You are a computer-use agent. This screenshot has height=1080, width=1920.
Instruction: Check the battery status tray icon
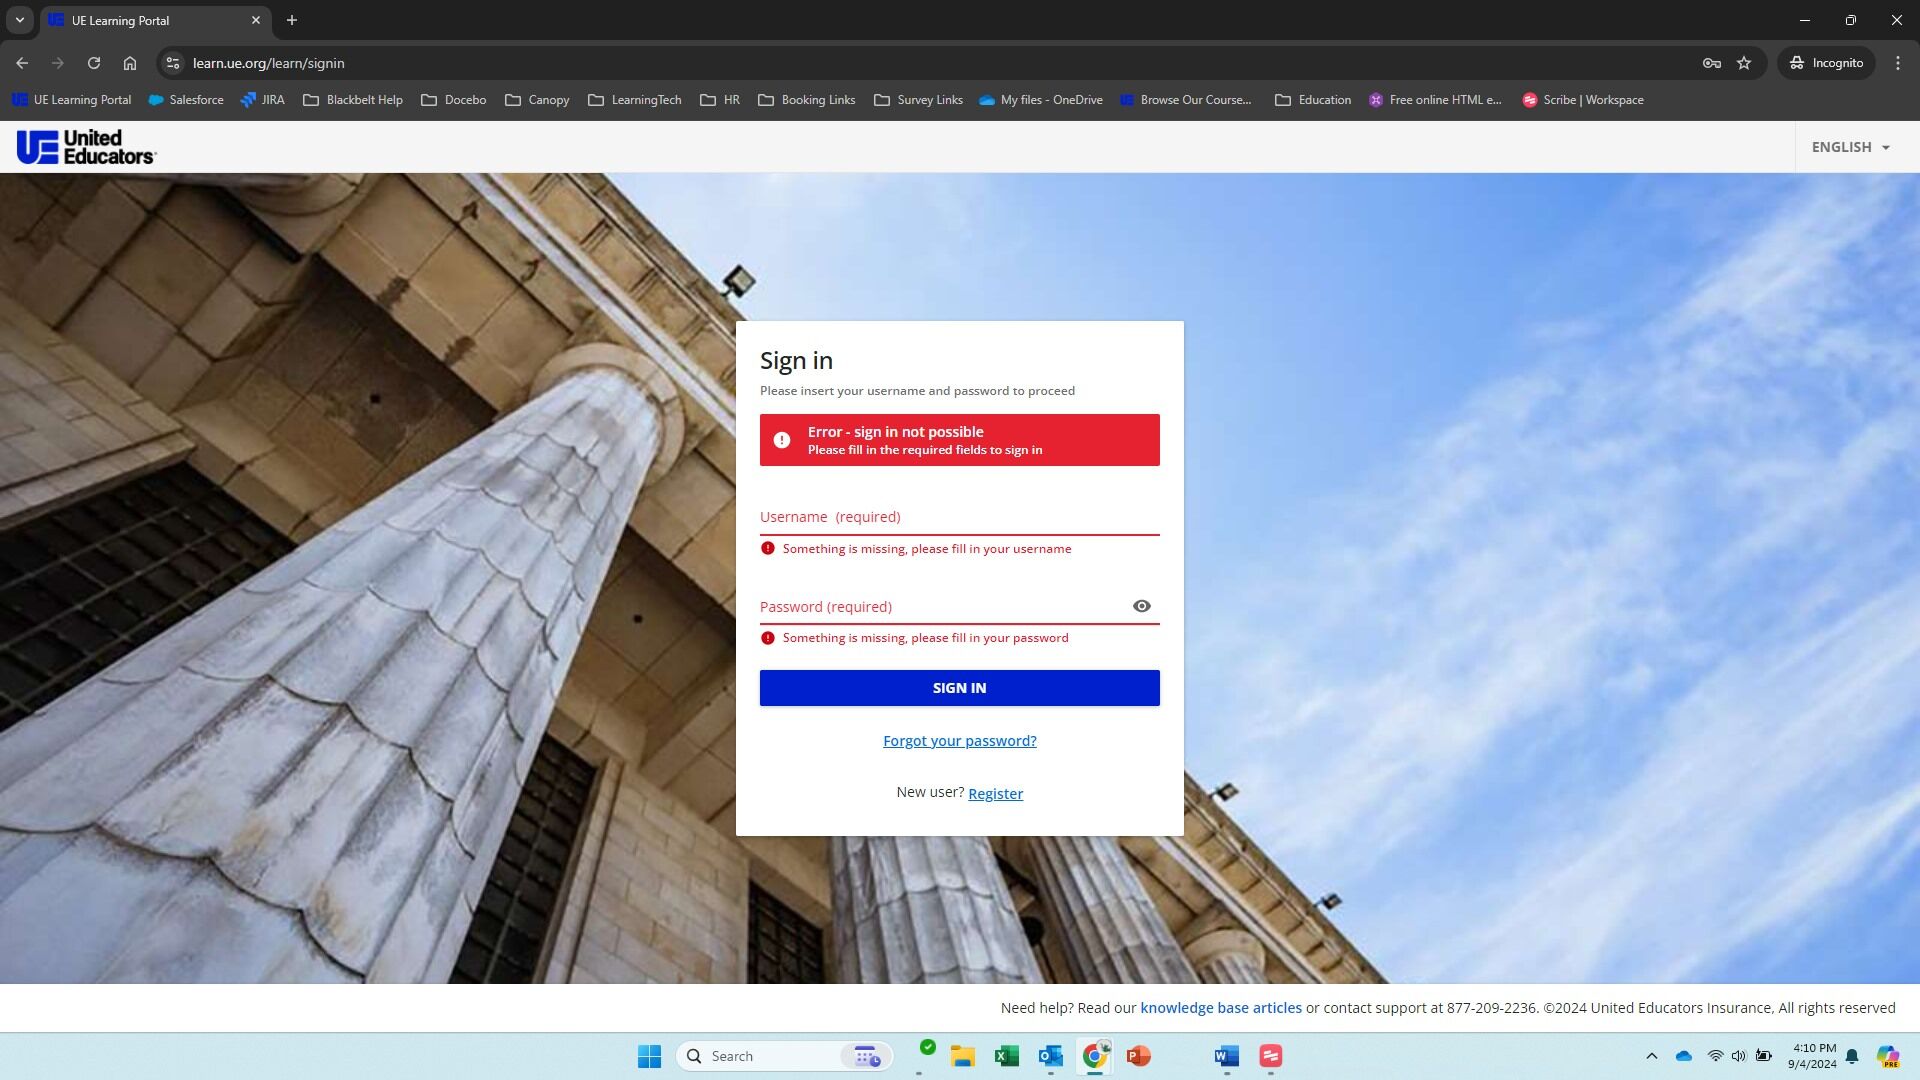(1764, 1056)
